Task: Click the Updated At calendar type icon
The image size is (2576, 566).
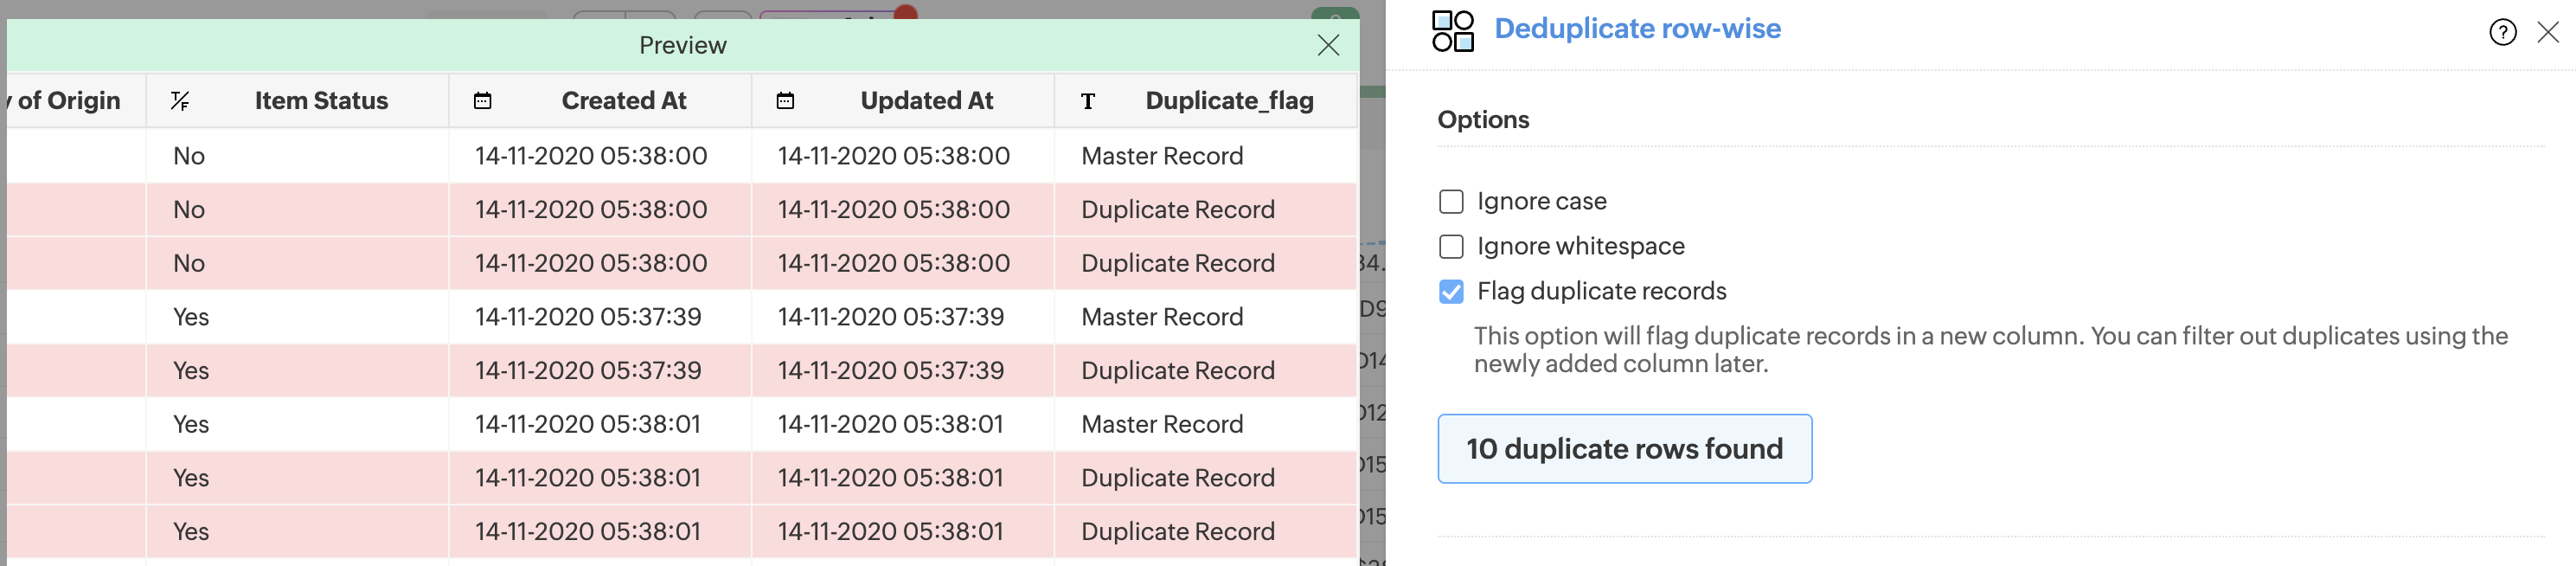Action: 785,101
